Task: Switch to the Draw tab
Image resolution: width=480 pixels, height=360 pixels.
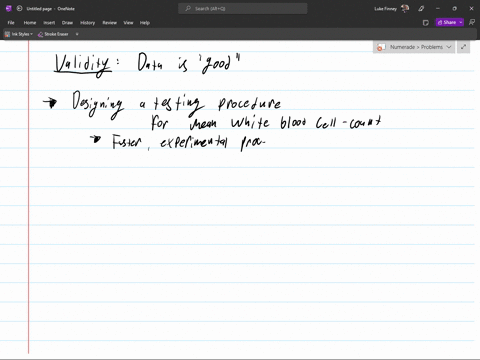Action: 67,23
